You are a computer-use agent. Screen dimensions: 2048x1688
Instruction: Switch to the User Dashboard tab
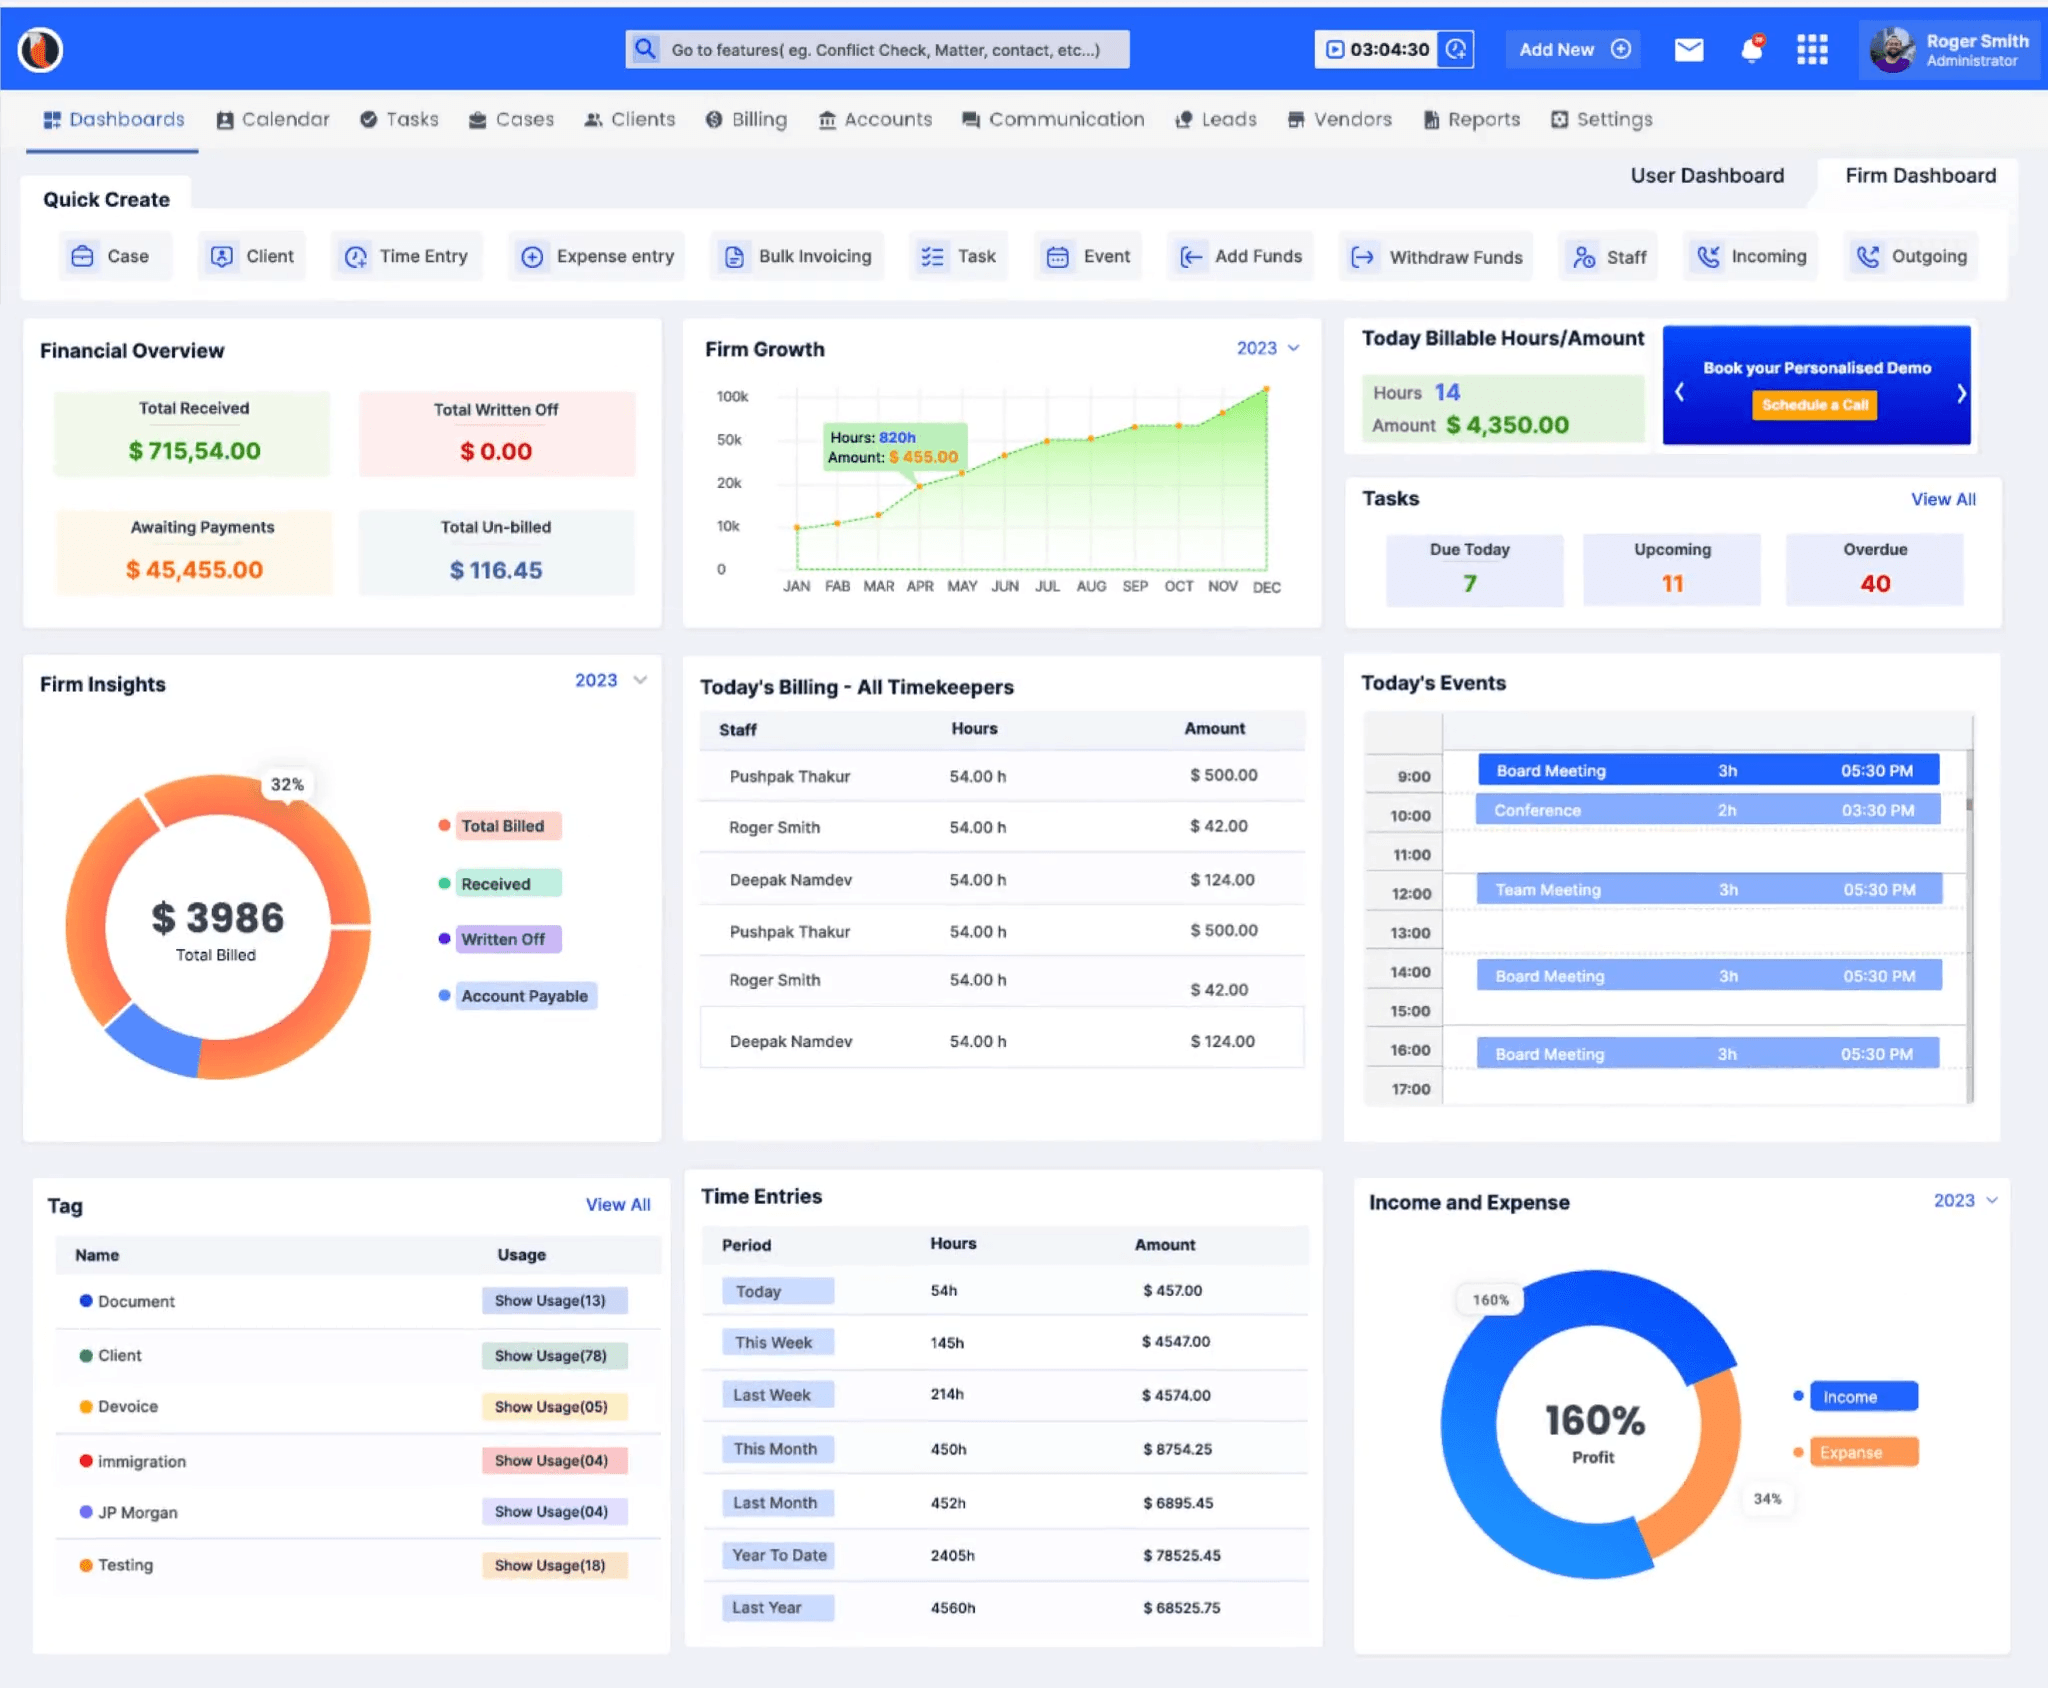pyautogui.click(x=1708, y=175)
